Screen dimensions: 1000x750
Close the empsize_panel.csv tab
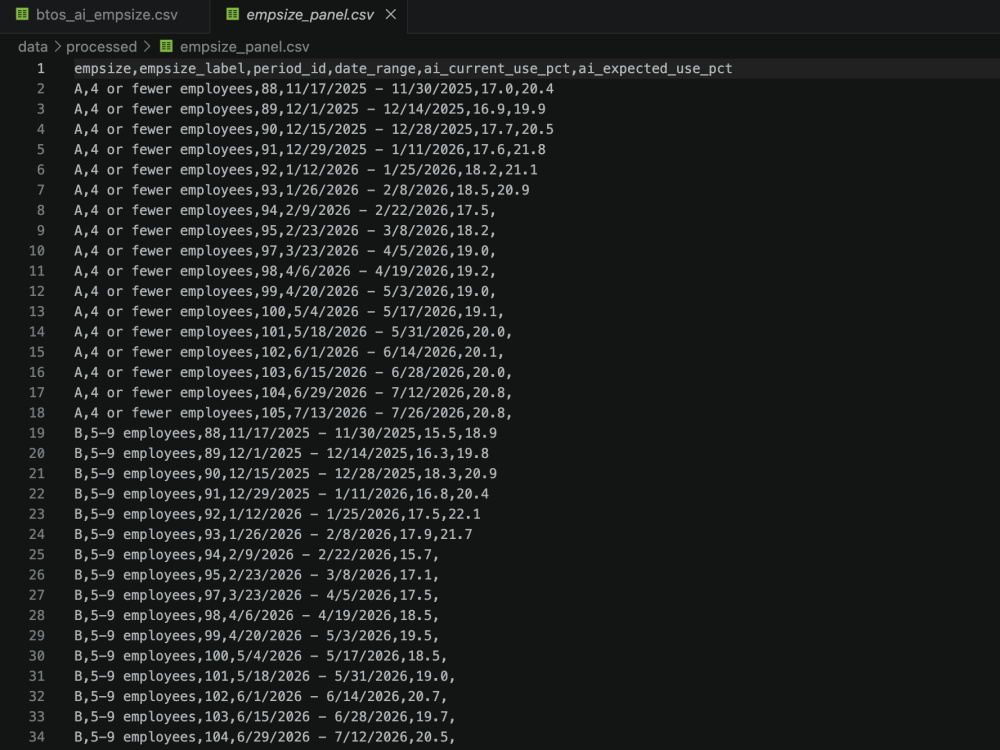pos(391,14)
